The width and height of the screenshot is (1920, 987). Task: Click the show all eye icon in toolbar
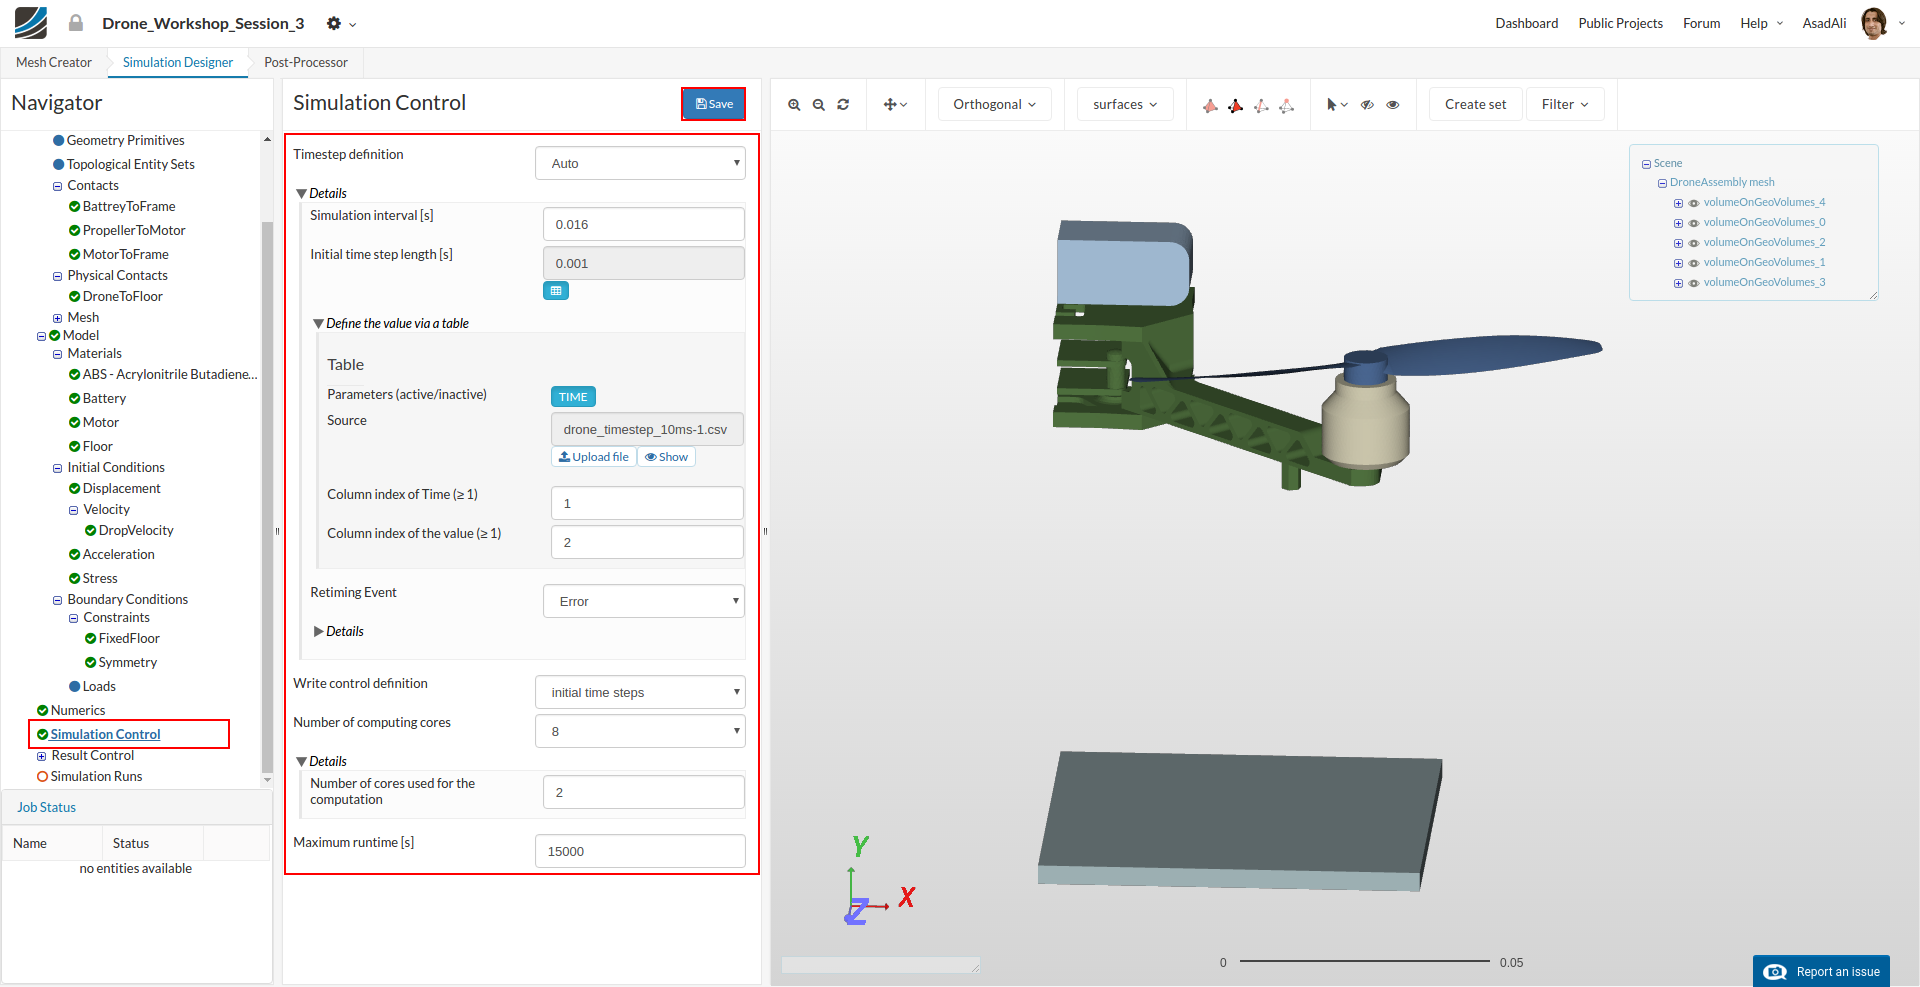pyautogui.click(x=1393, y=105)
